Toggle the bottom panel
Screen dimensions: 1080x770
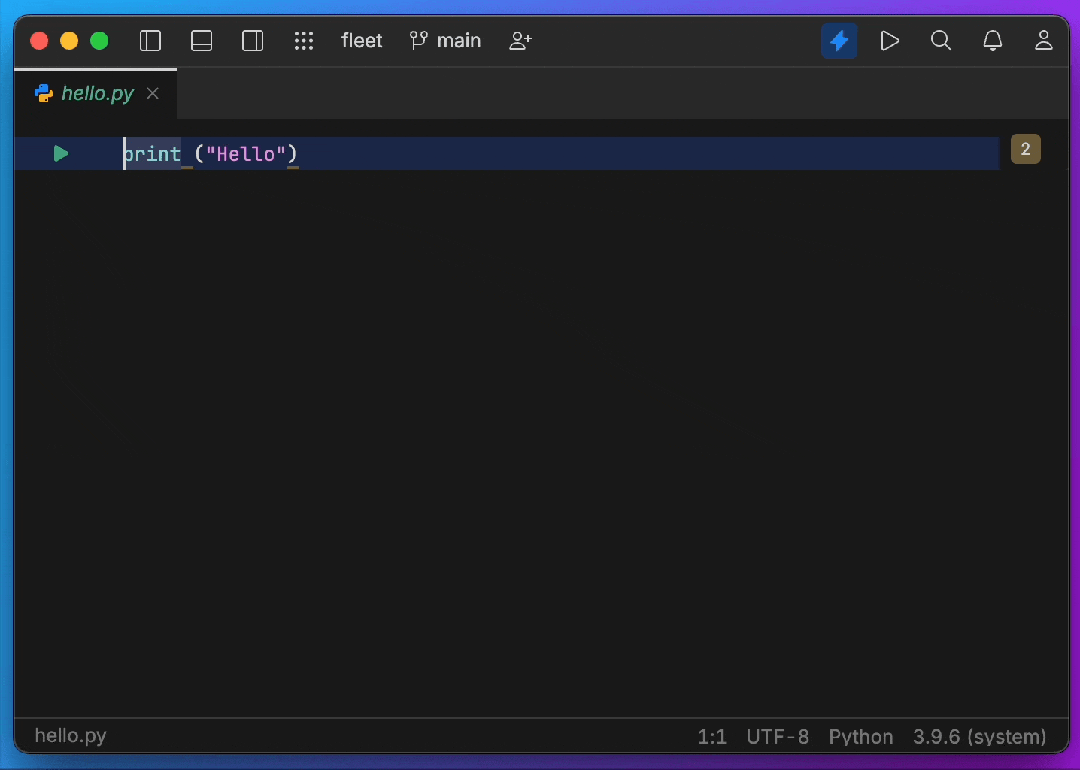point(202,41)
